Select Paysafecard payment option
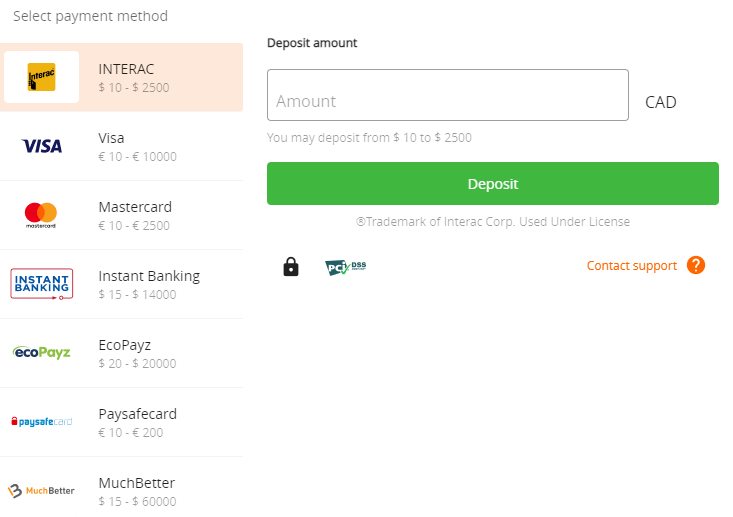The height and width of the screenshot is (517, 733). [122, 422]
